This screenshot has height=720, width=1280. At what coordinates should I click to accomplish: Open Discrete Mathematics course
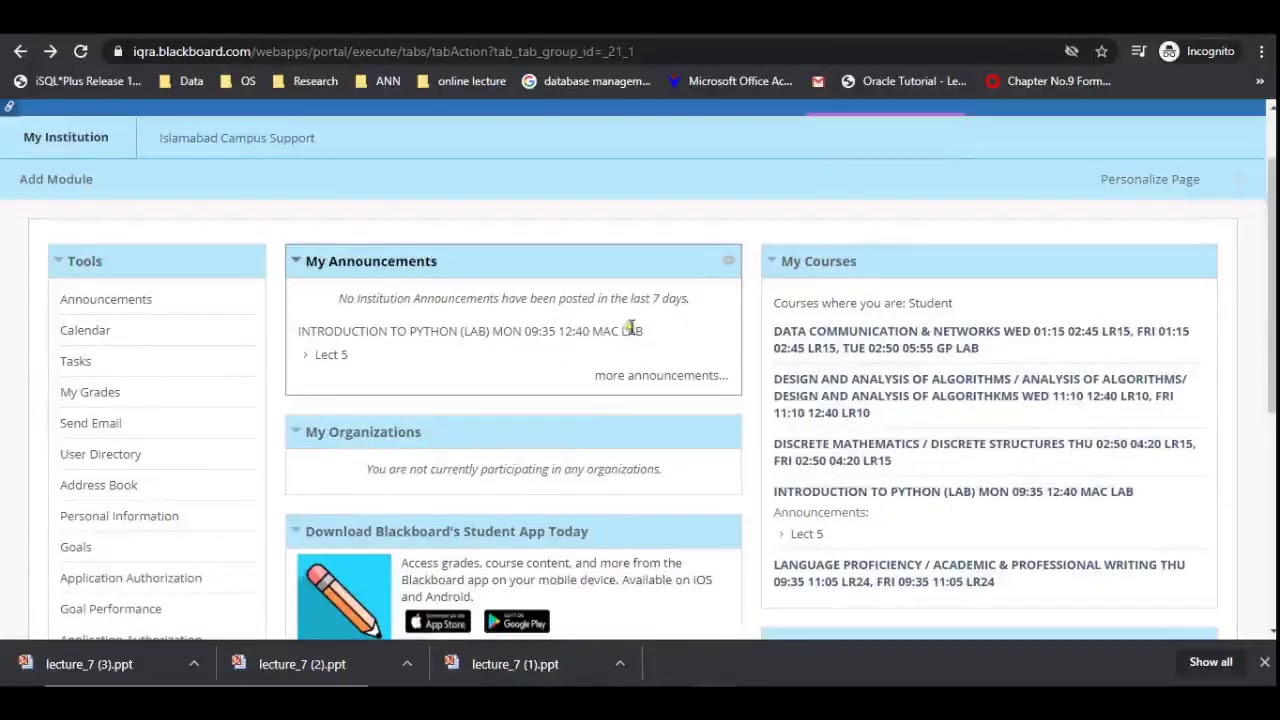click(984, 452)
